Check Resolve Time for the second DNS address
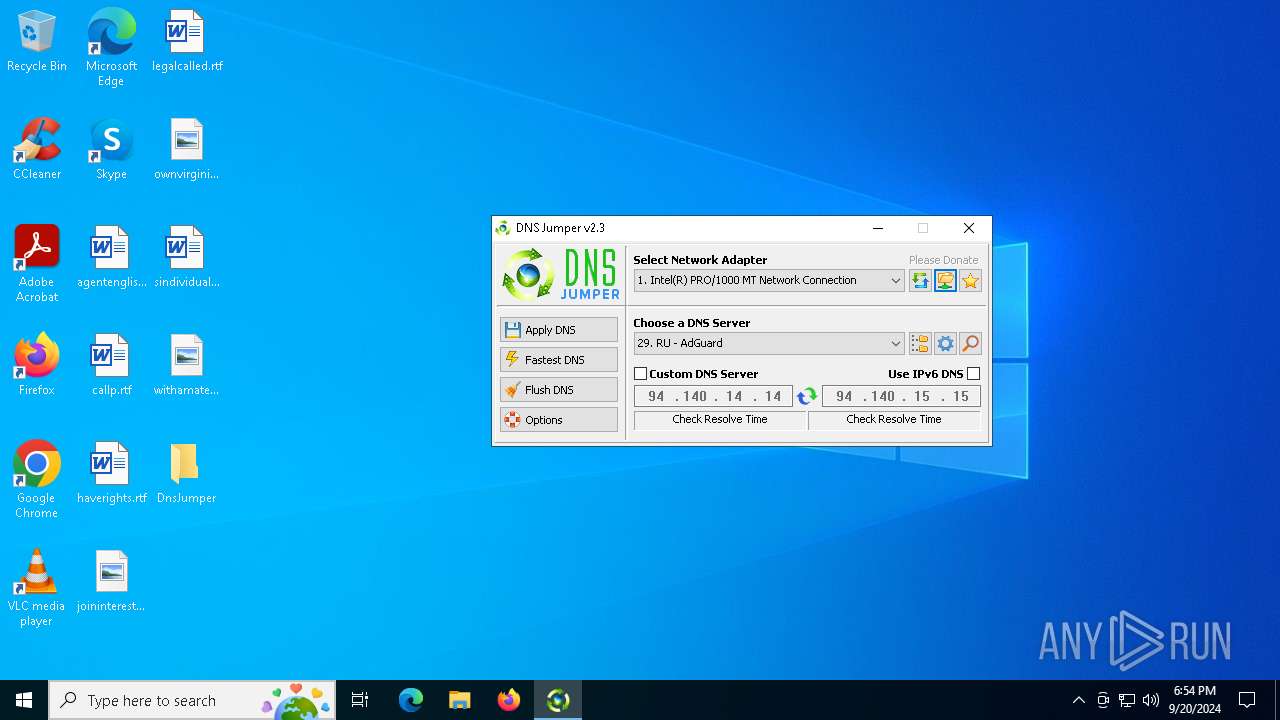The height and width of the screenshot is (720, 1280). coord(894,420)
